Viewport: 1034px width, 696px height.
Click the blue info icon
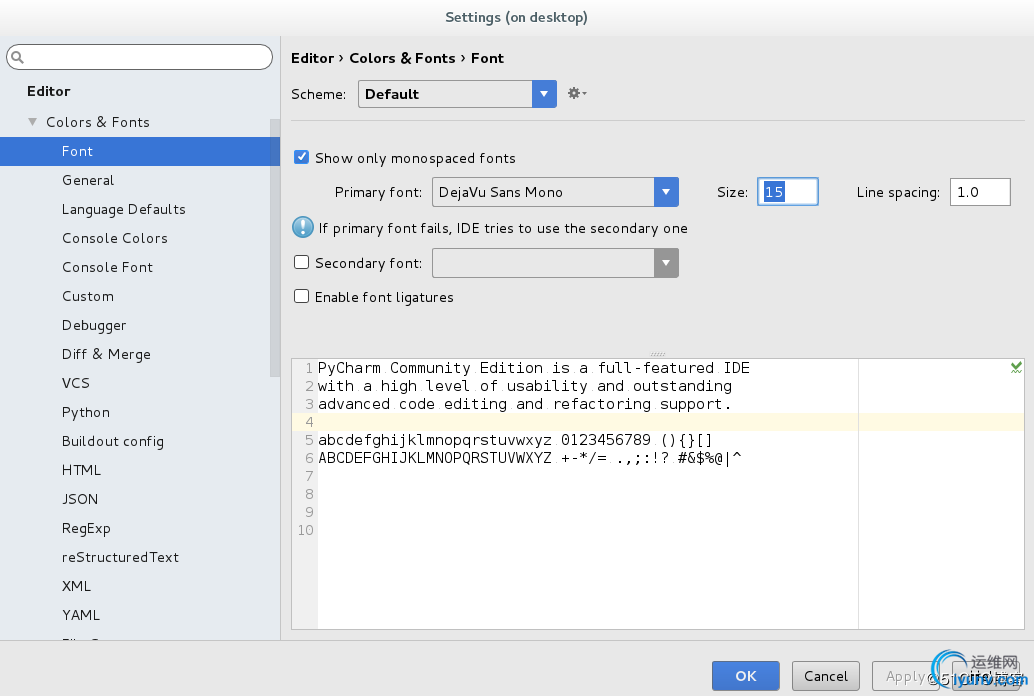click(x=302, y=227)
